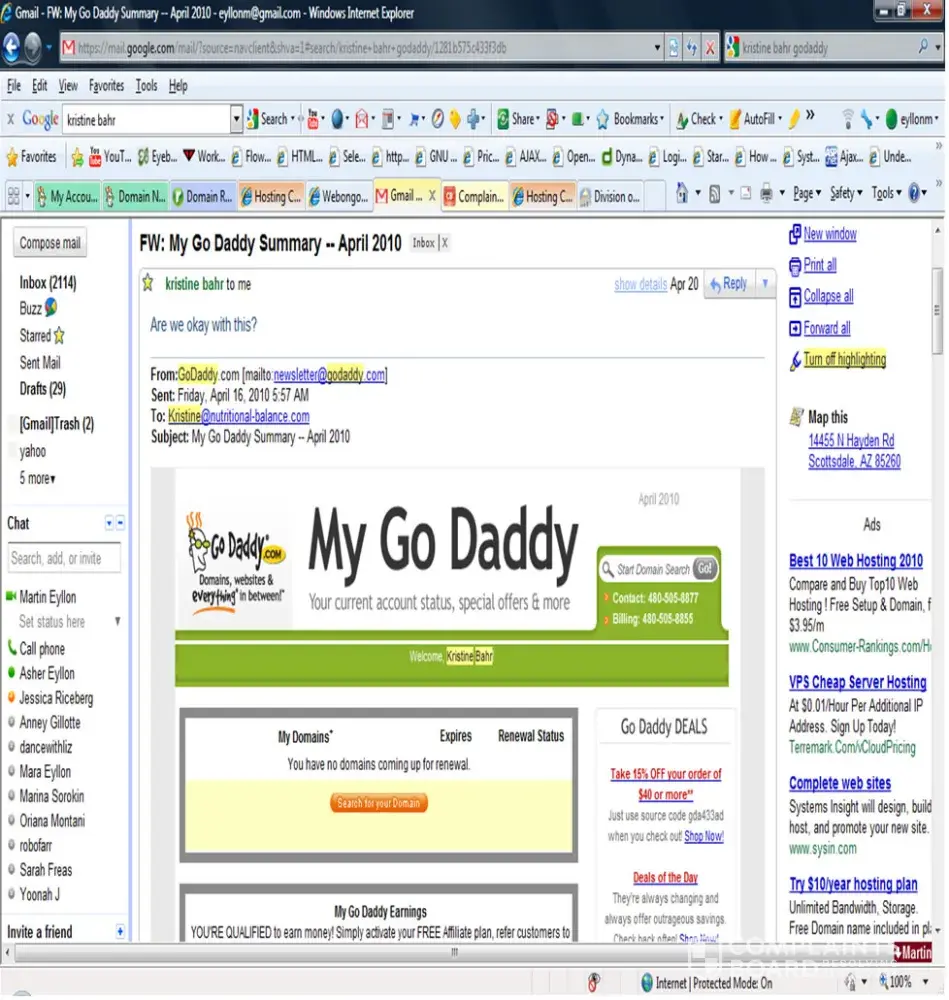The width and height of the screenshot is (949, 1000).
Task: Star the kristine bahr message
Action: tap(148, 283)
